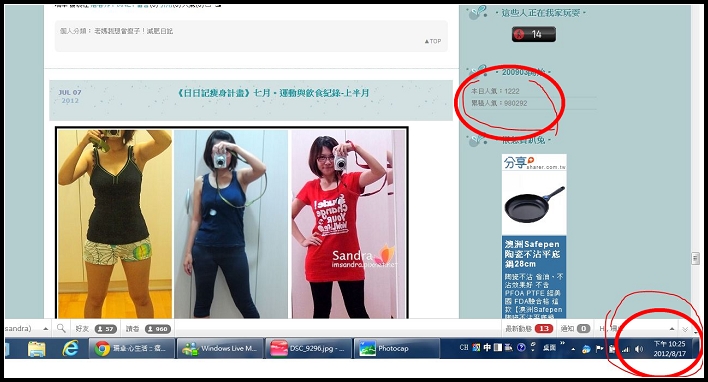
Task: Click the 桌面 desktop toolbar label
Action: pyautogui.click(x=549, y=347)
